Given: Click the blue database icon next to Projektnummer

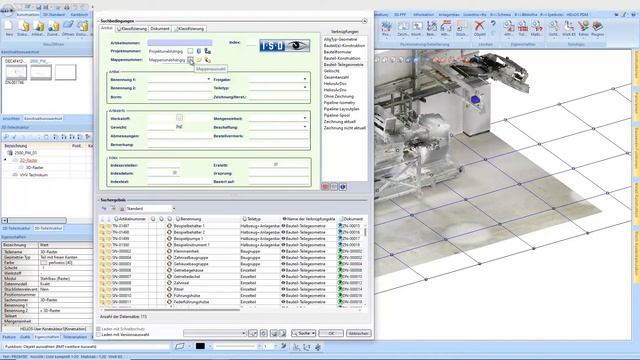Looking at the screenshot, I should (x=199, y=51).
